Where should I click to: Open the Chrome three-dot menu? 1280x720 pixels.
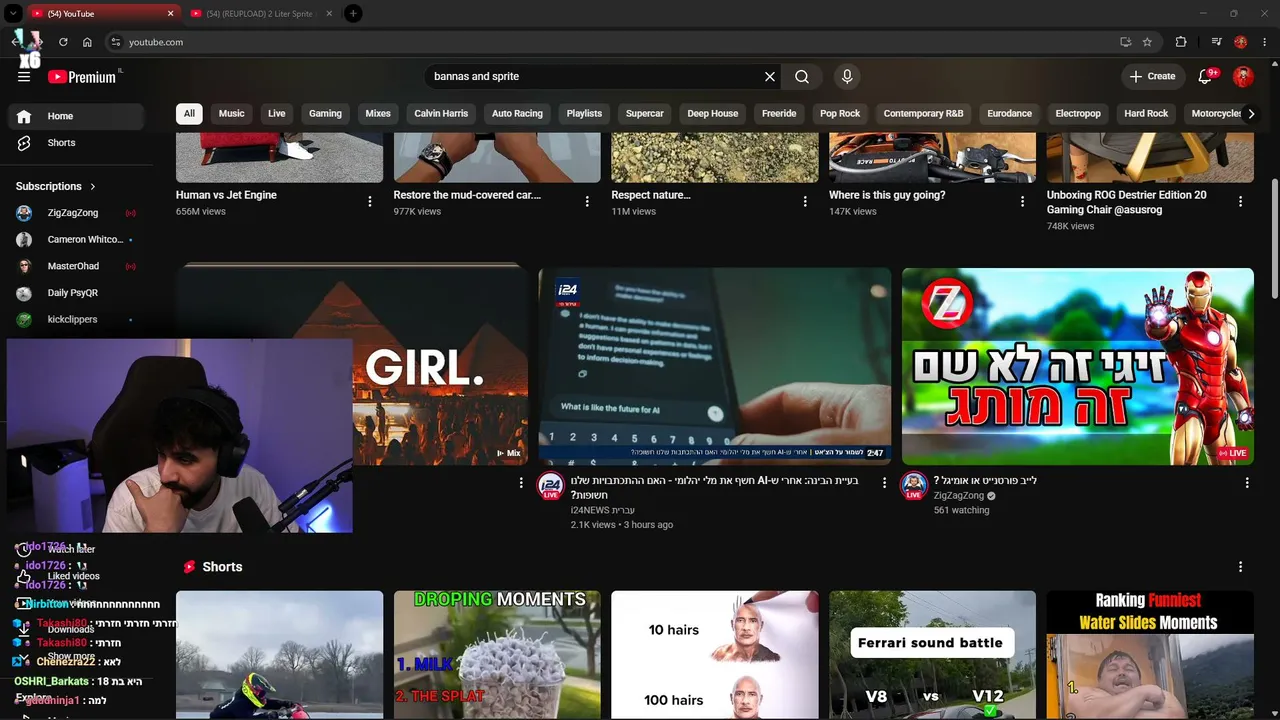coord(1265,42)
